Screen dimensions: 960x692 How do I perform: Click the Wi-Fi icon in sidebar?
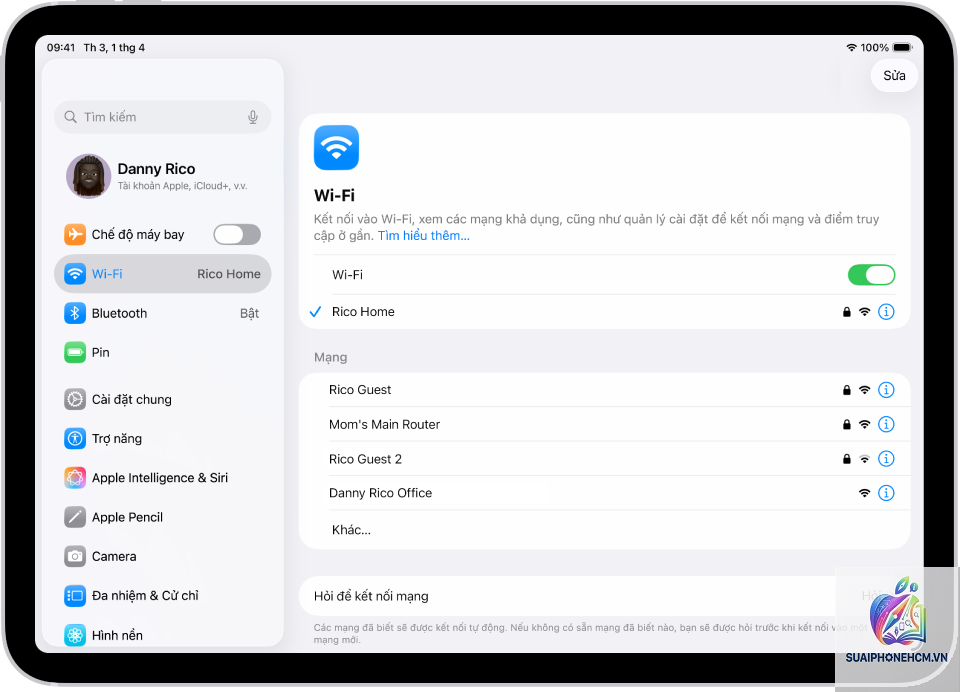point(75,274)
